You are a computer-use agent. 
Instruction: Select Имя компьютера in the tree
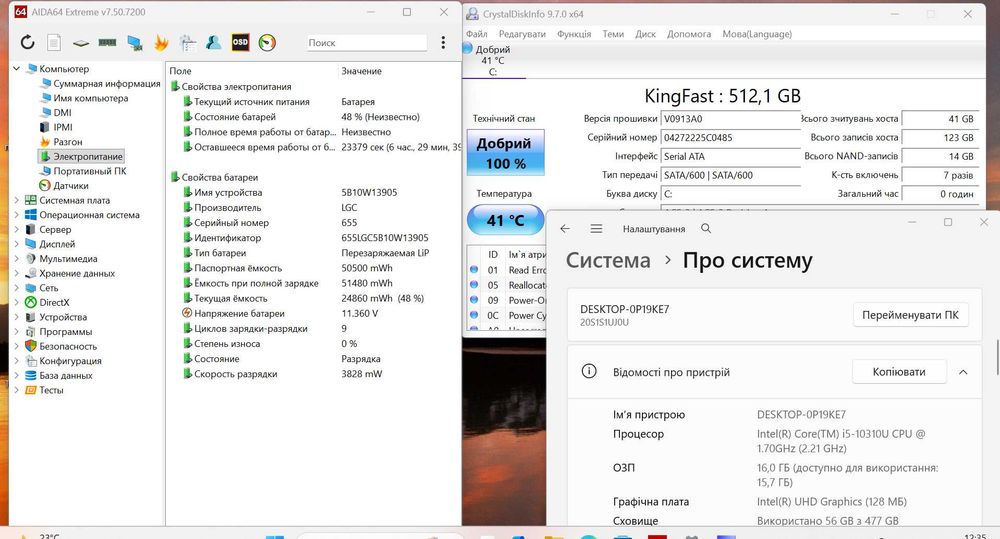[91, 98]
